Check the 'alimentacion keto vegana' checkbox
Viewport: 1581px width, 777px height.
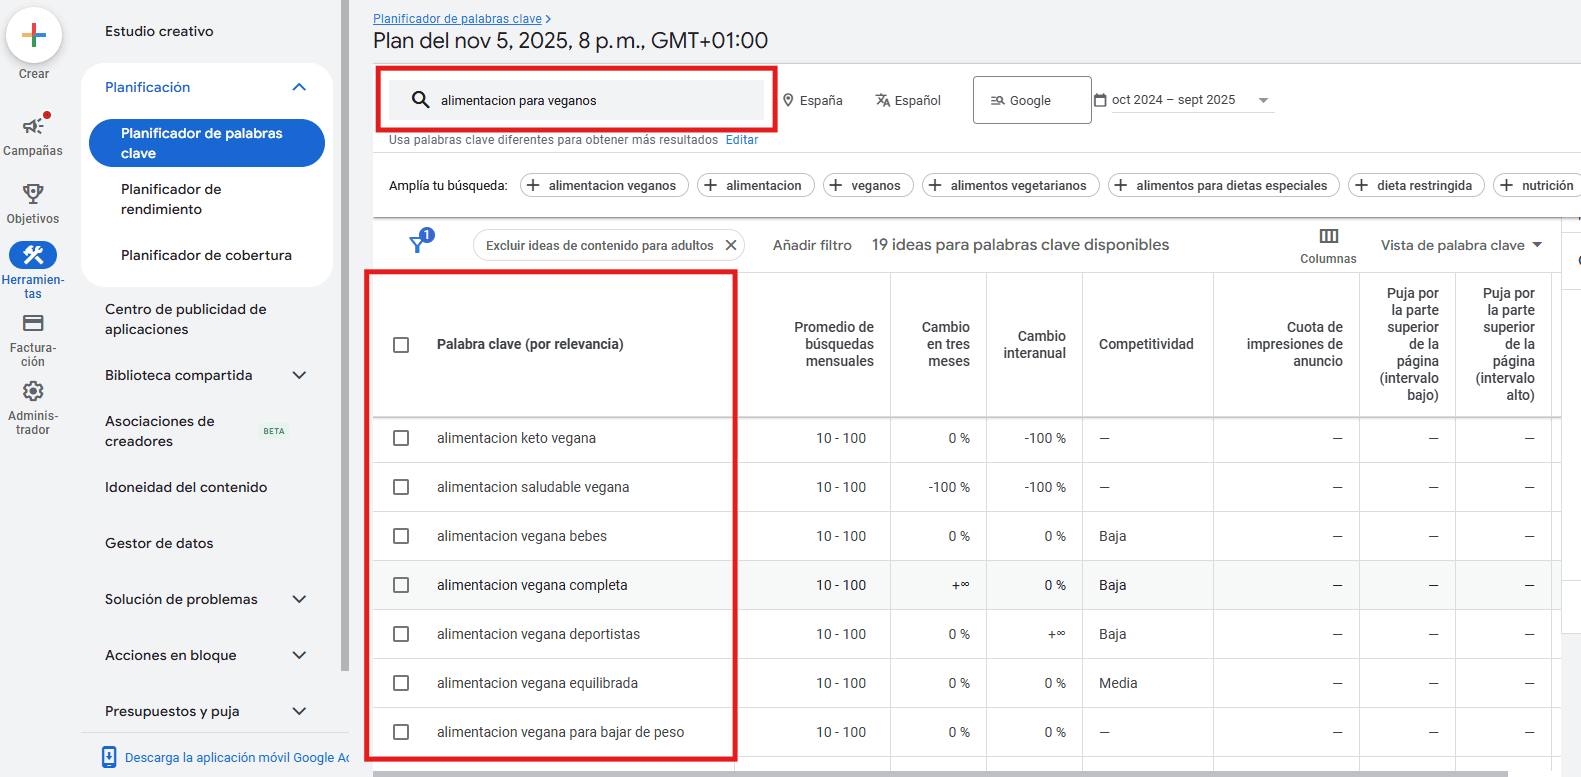(x=401, y=438)
